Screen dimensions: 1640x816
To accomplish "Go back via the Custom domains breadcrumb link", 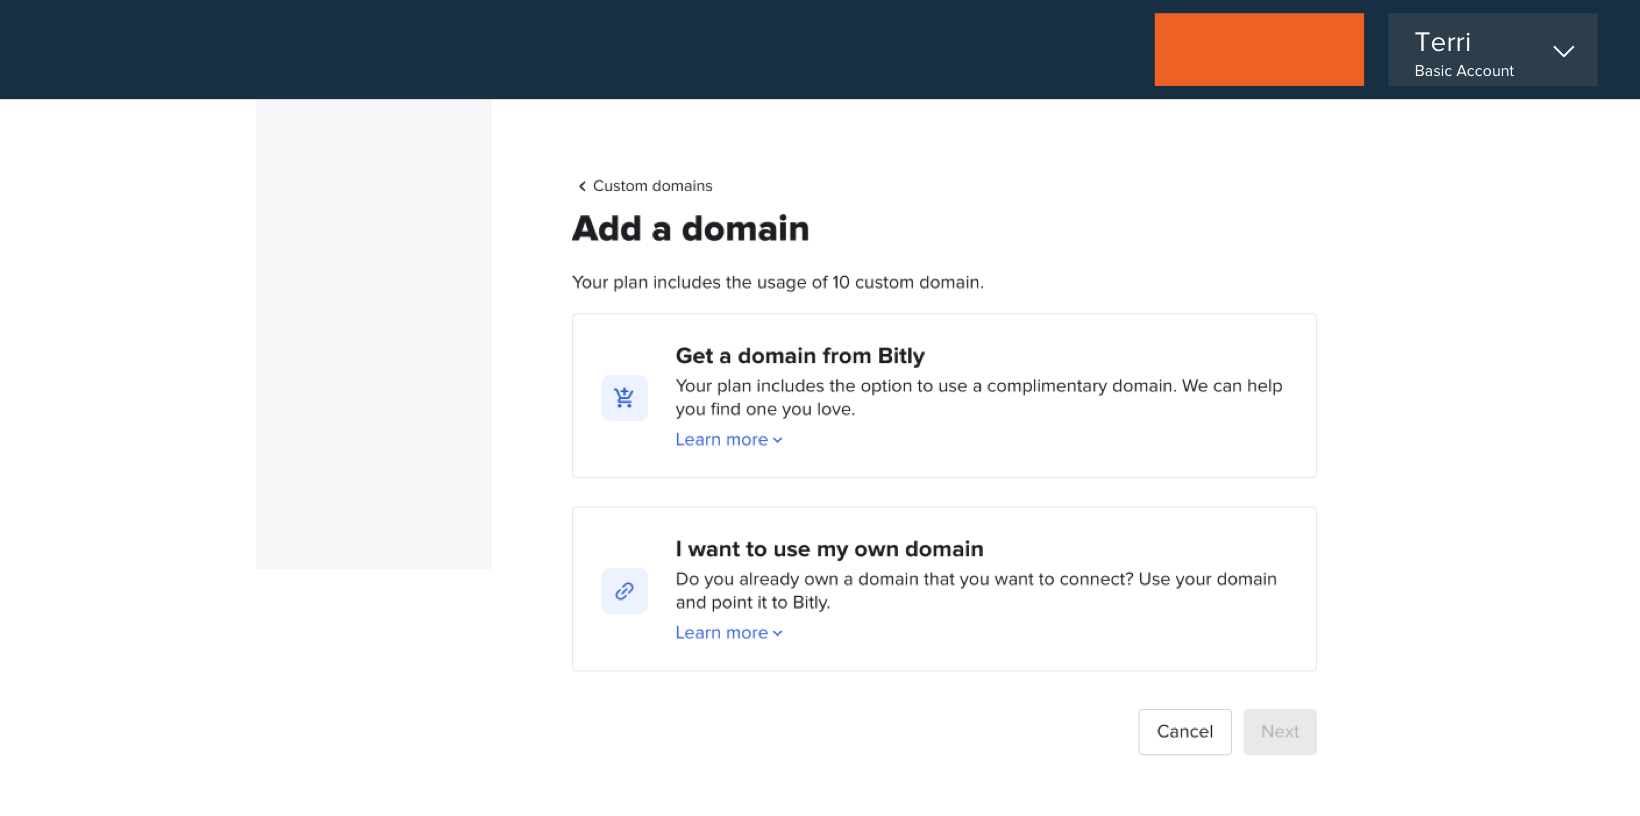I will 652,186.
